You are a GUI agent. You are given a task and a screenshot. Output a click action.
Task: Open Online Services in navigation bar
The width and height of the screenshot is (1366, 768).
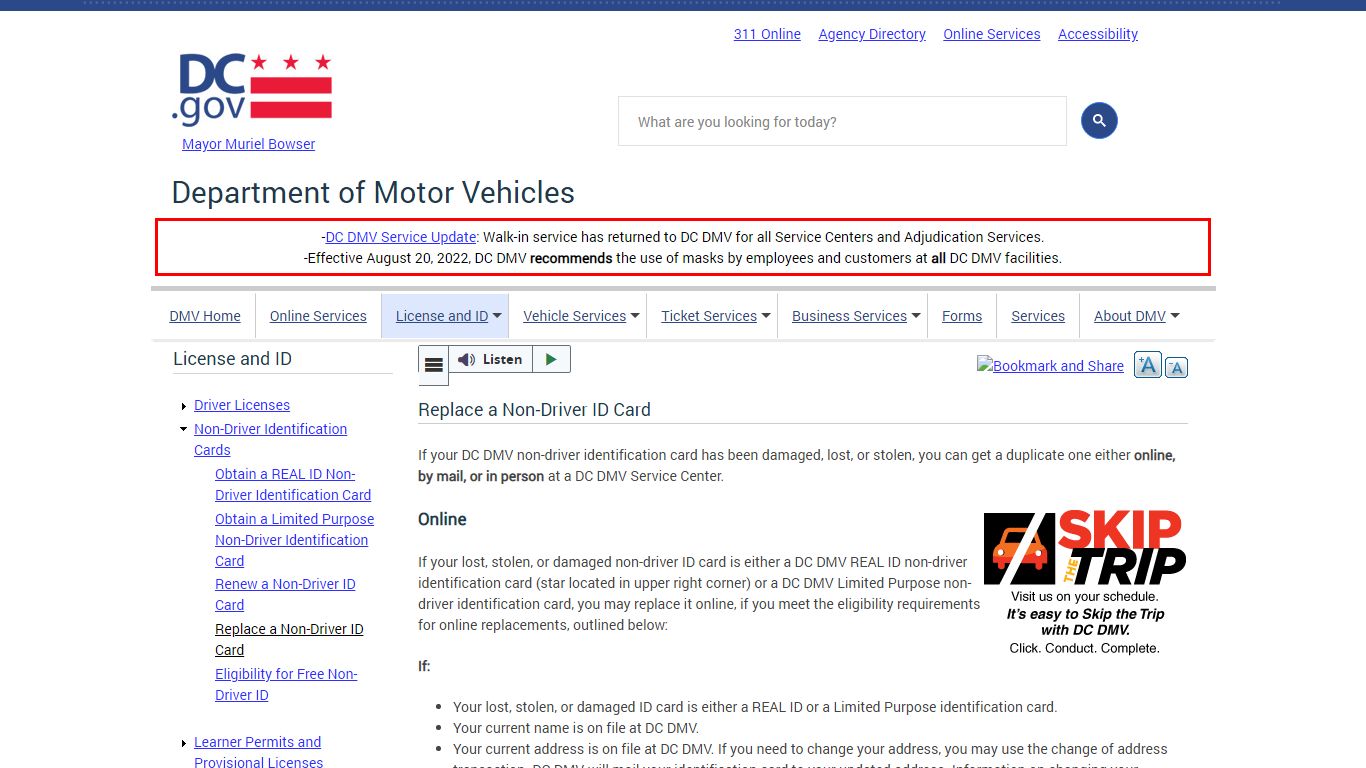point(318,316)
